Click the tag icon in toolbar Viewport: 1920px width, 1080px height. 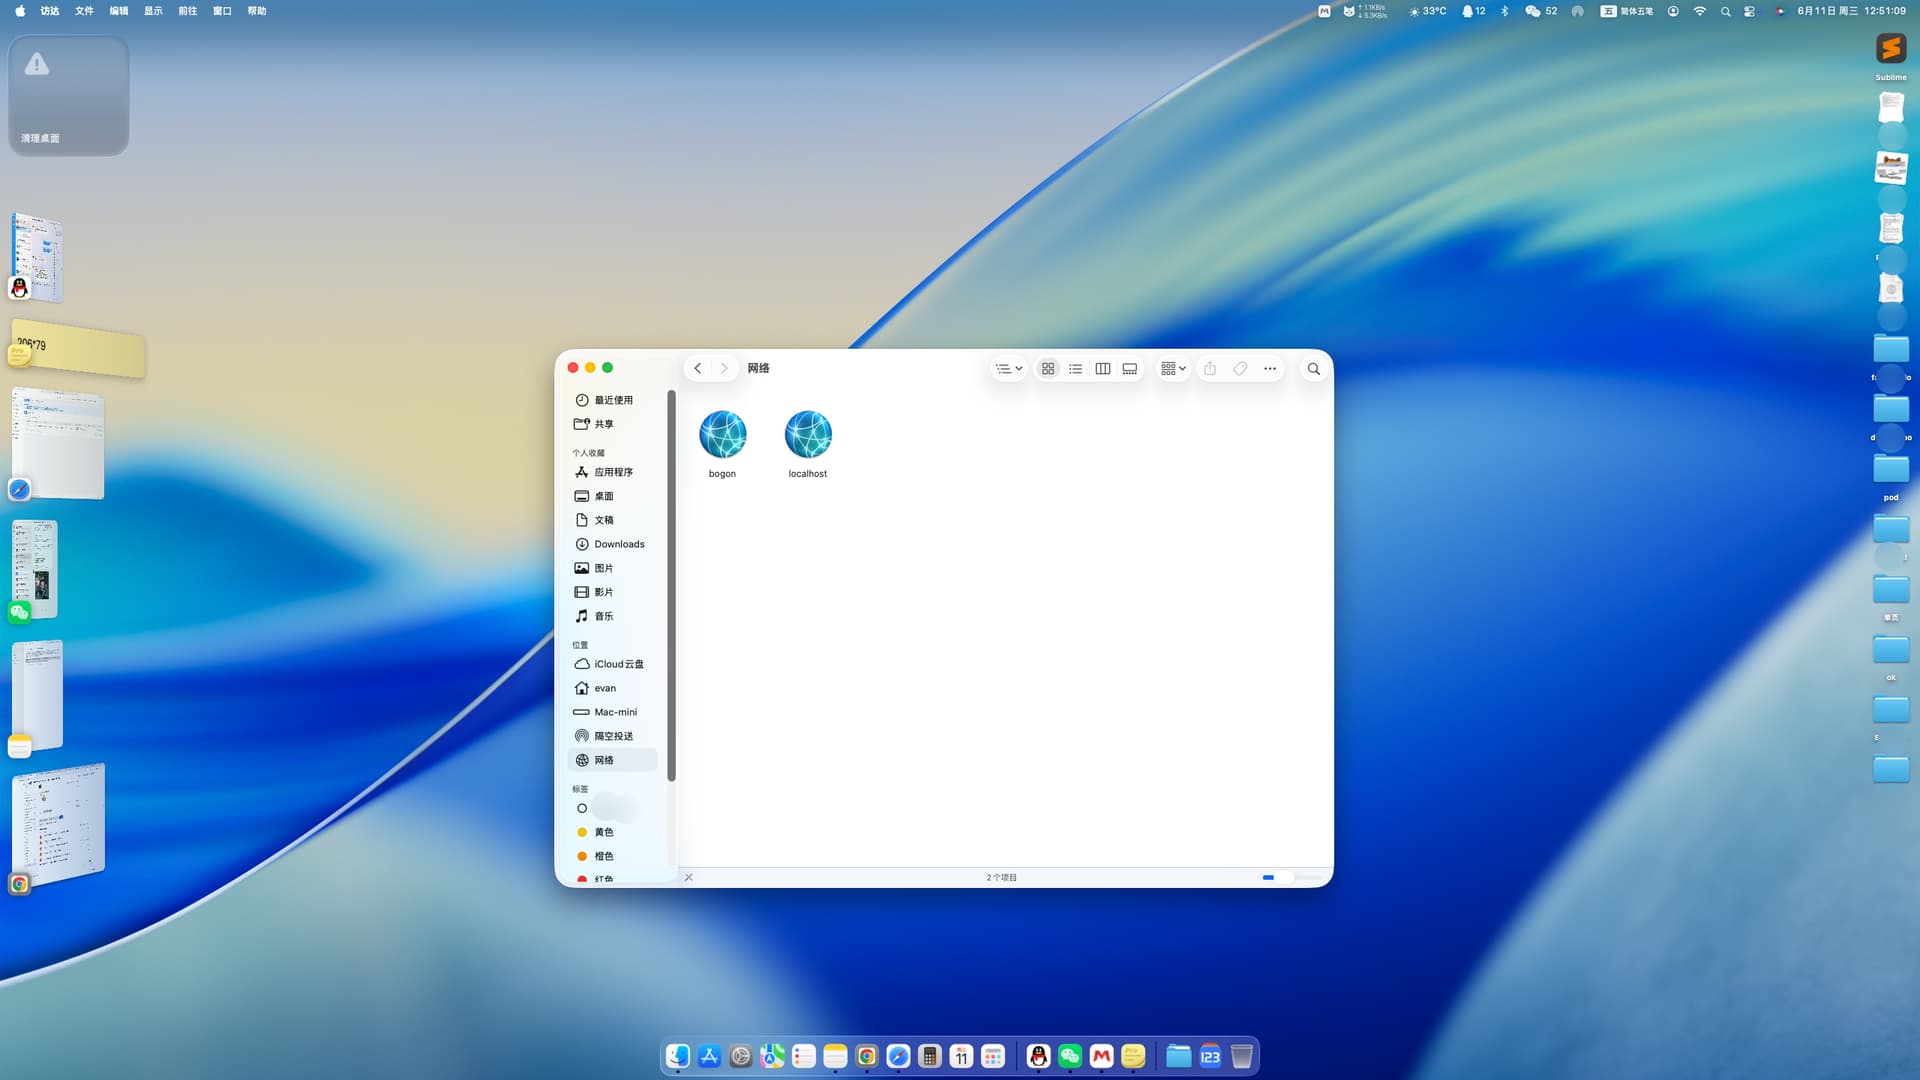[1240, 369]
